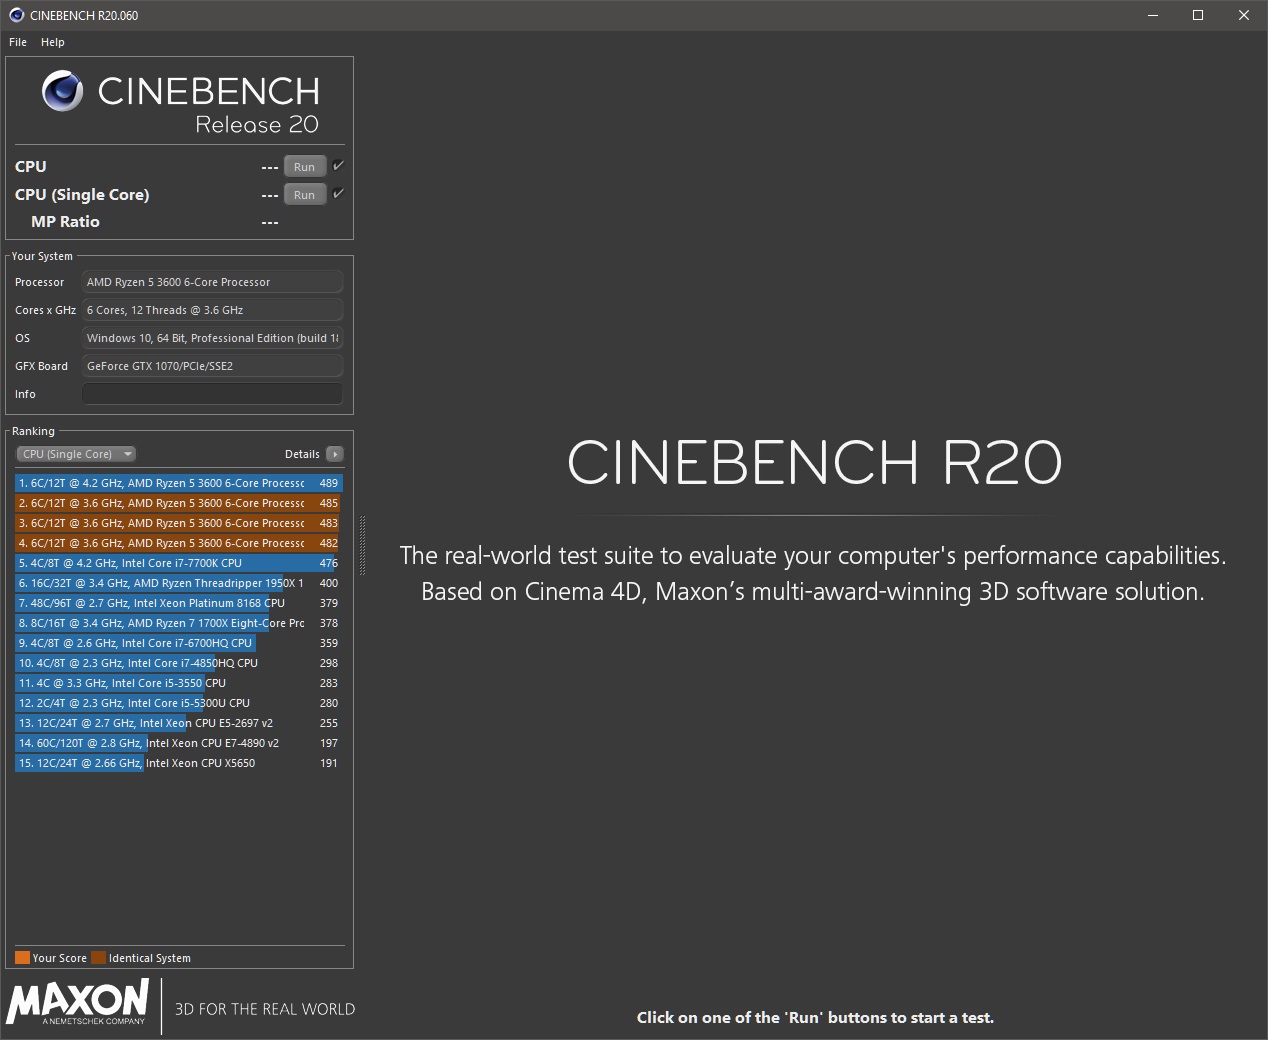Click the OS field Windows 10
The image size is (1268, 1040).
click(212, 338)
